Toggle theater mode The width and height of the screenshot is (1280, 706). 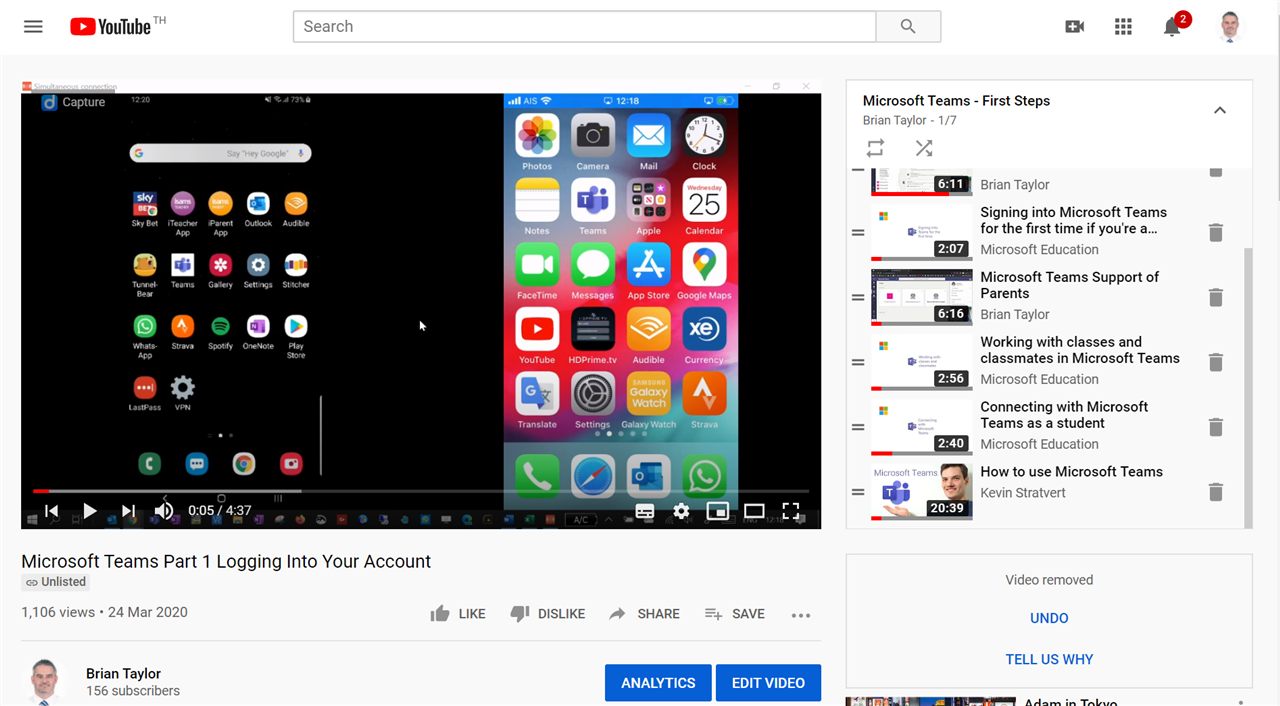(x=754, y=511)
